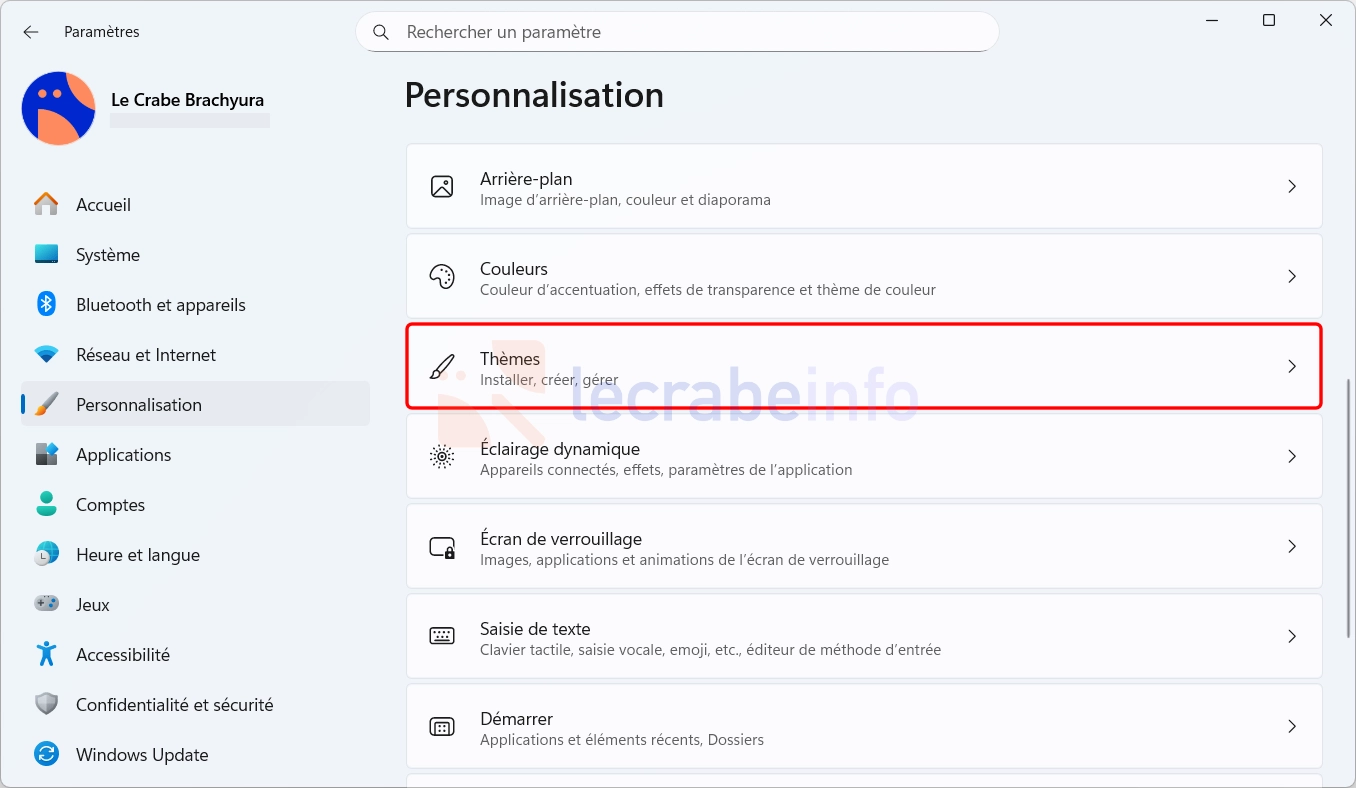Click the Écran de verrouillage lock-screen icon
The height and width of the screenshot is (788, 1356).
[442, 546]
